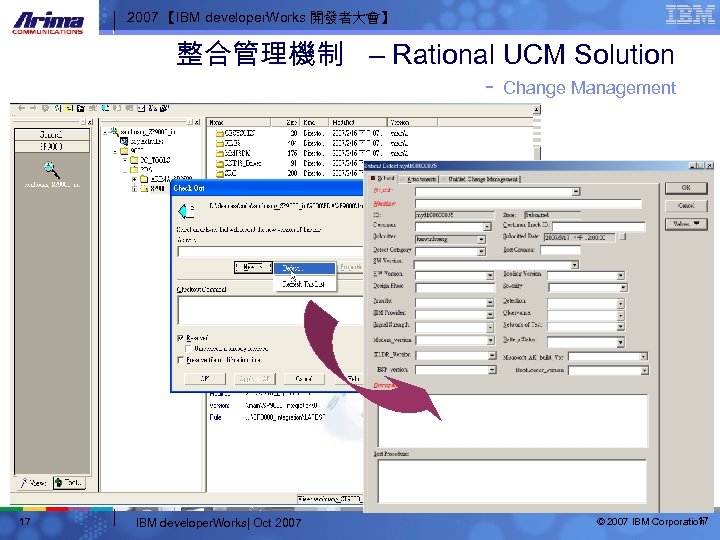Switch to the Toolbox tab at bottom left

click(x=69, y=483)
